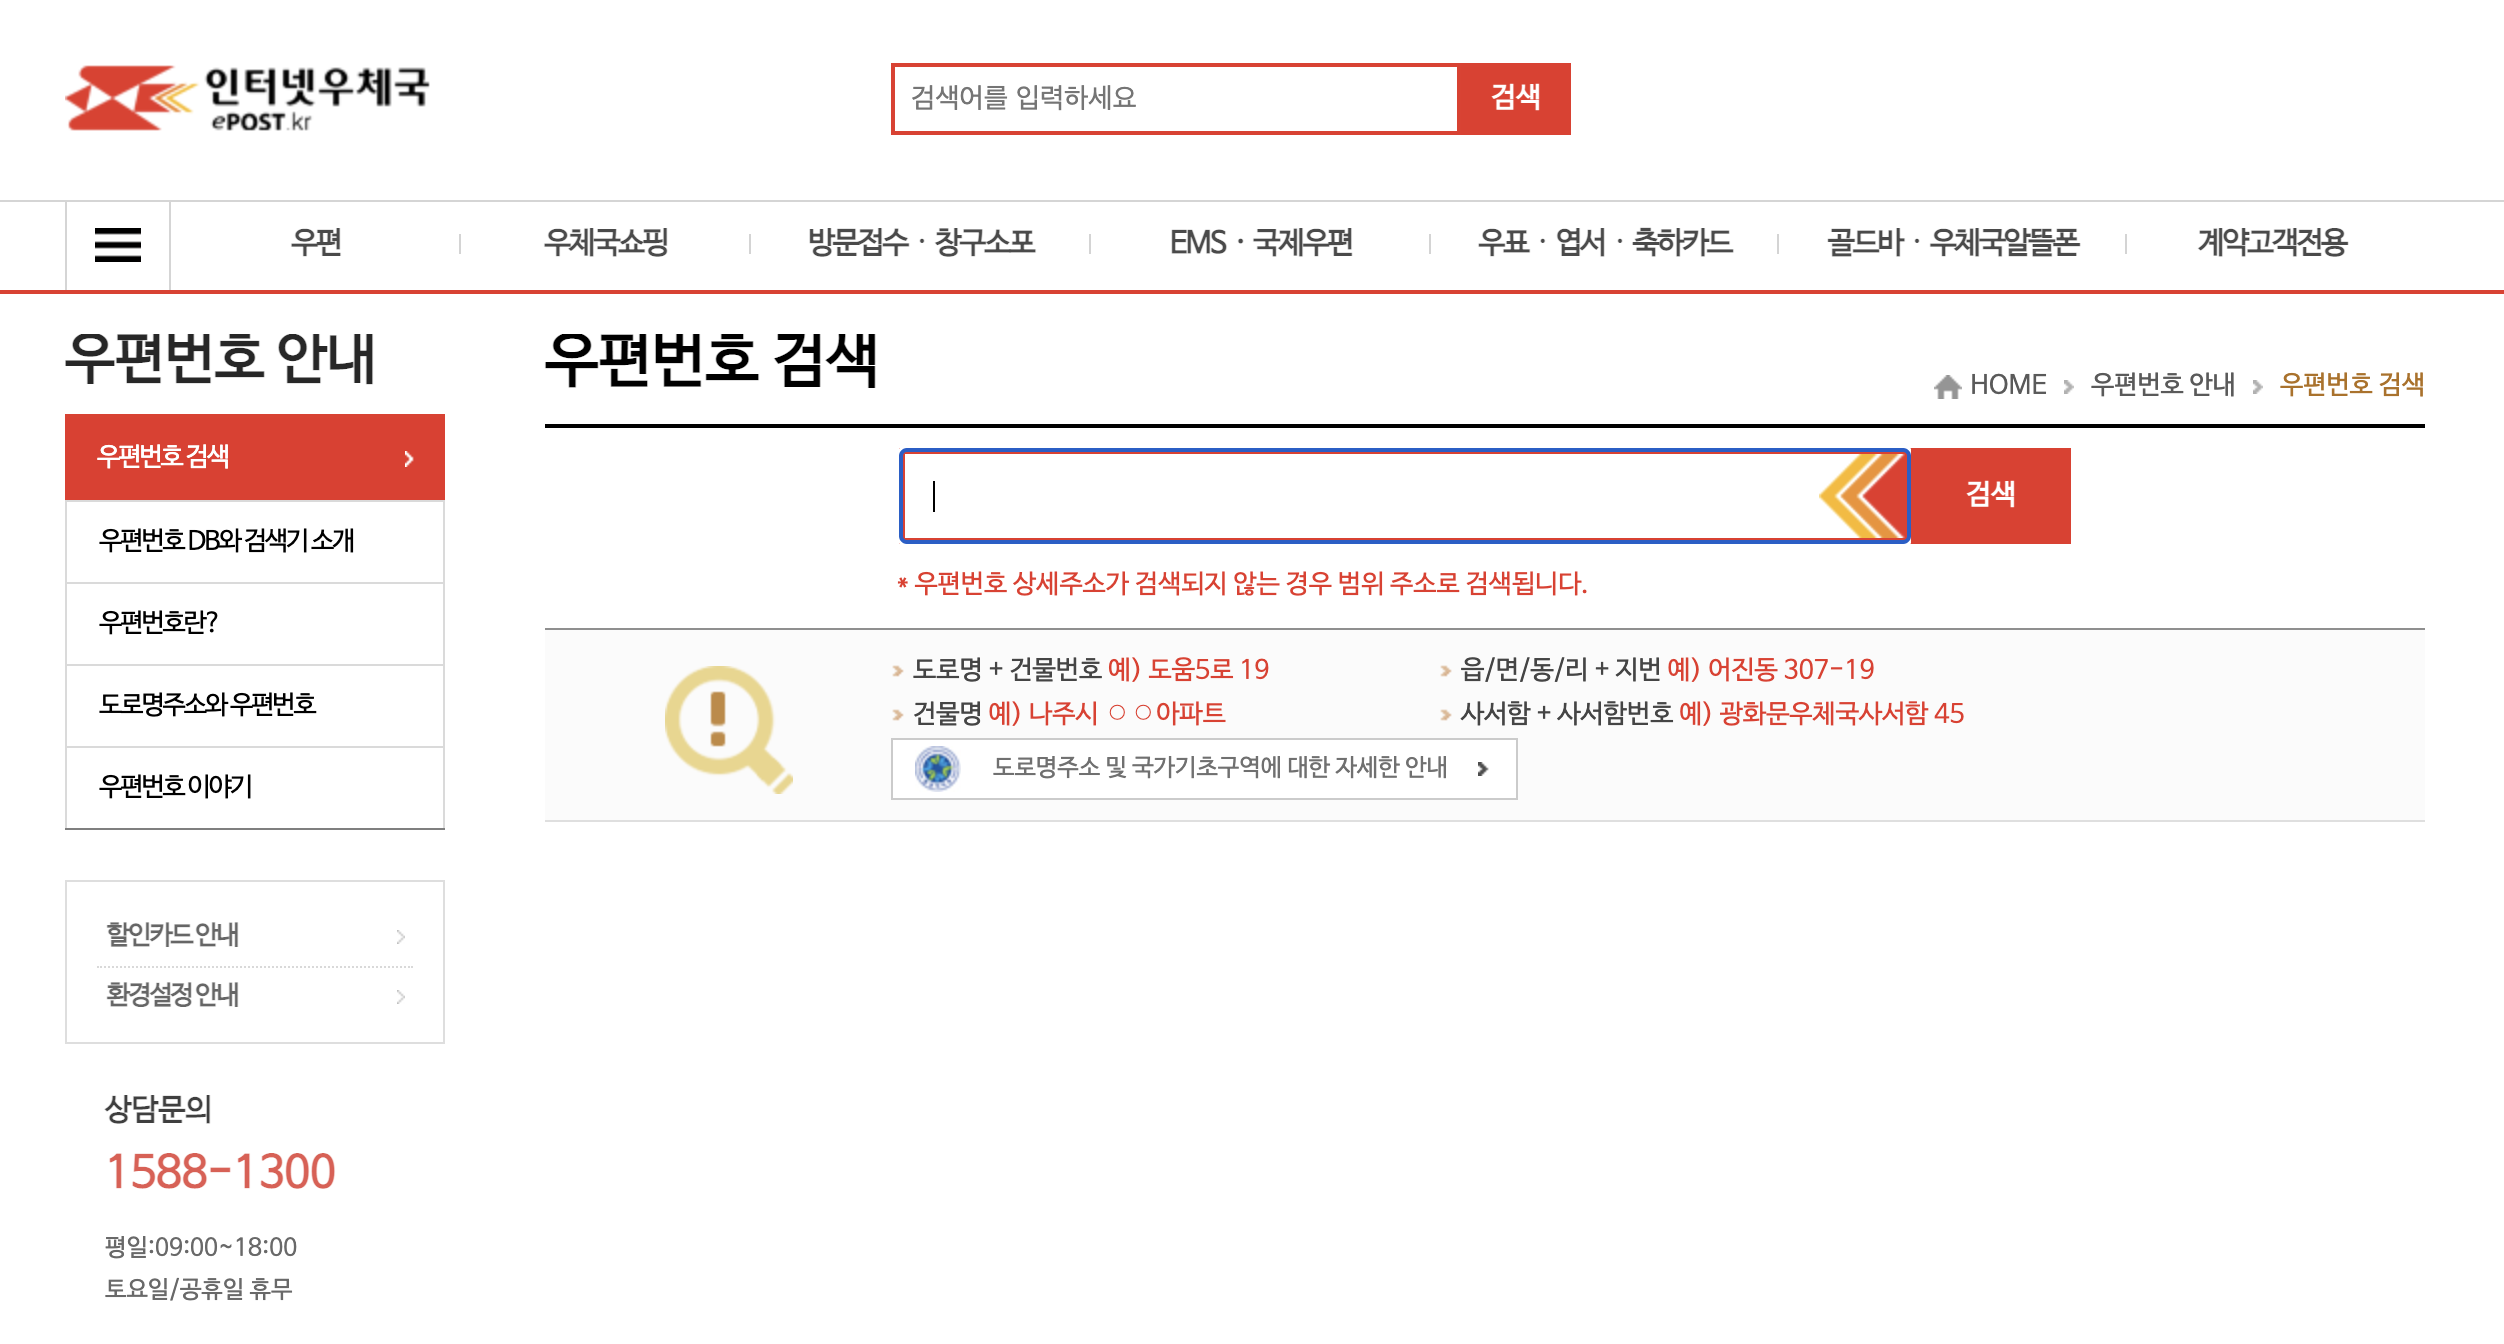Click arrow beside 우편번호 검색 sidebar item

tap(408, 459)
